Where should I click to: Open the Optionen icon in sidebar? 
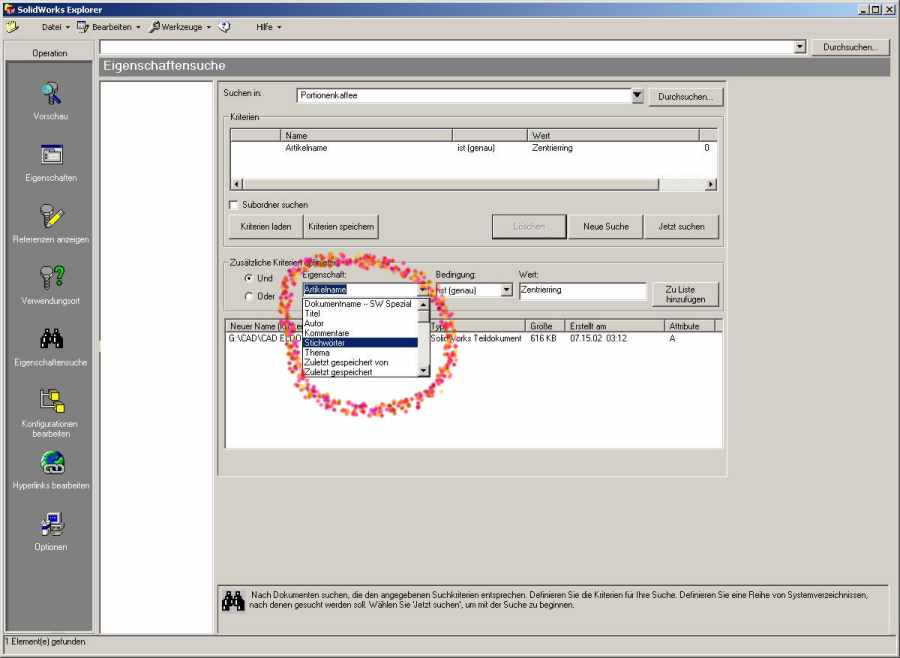52,524
